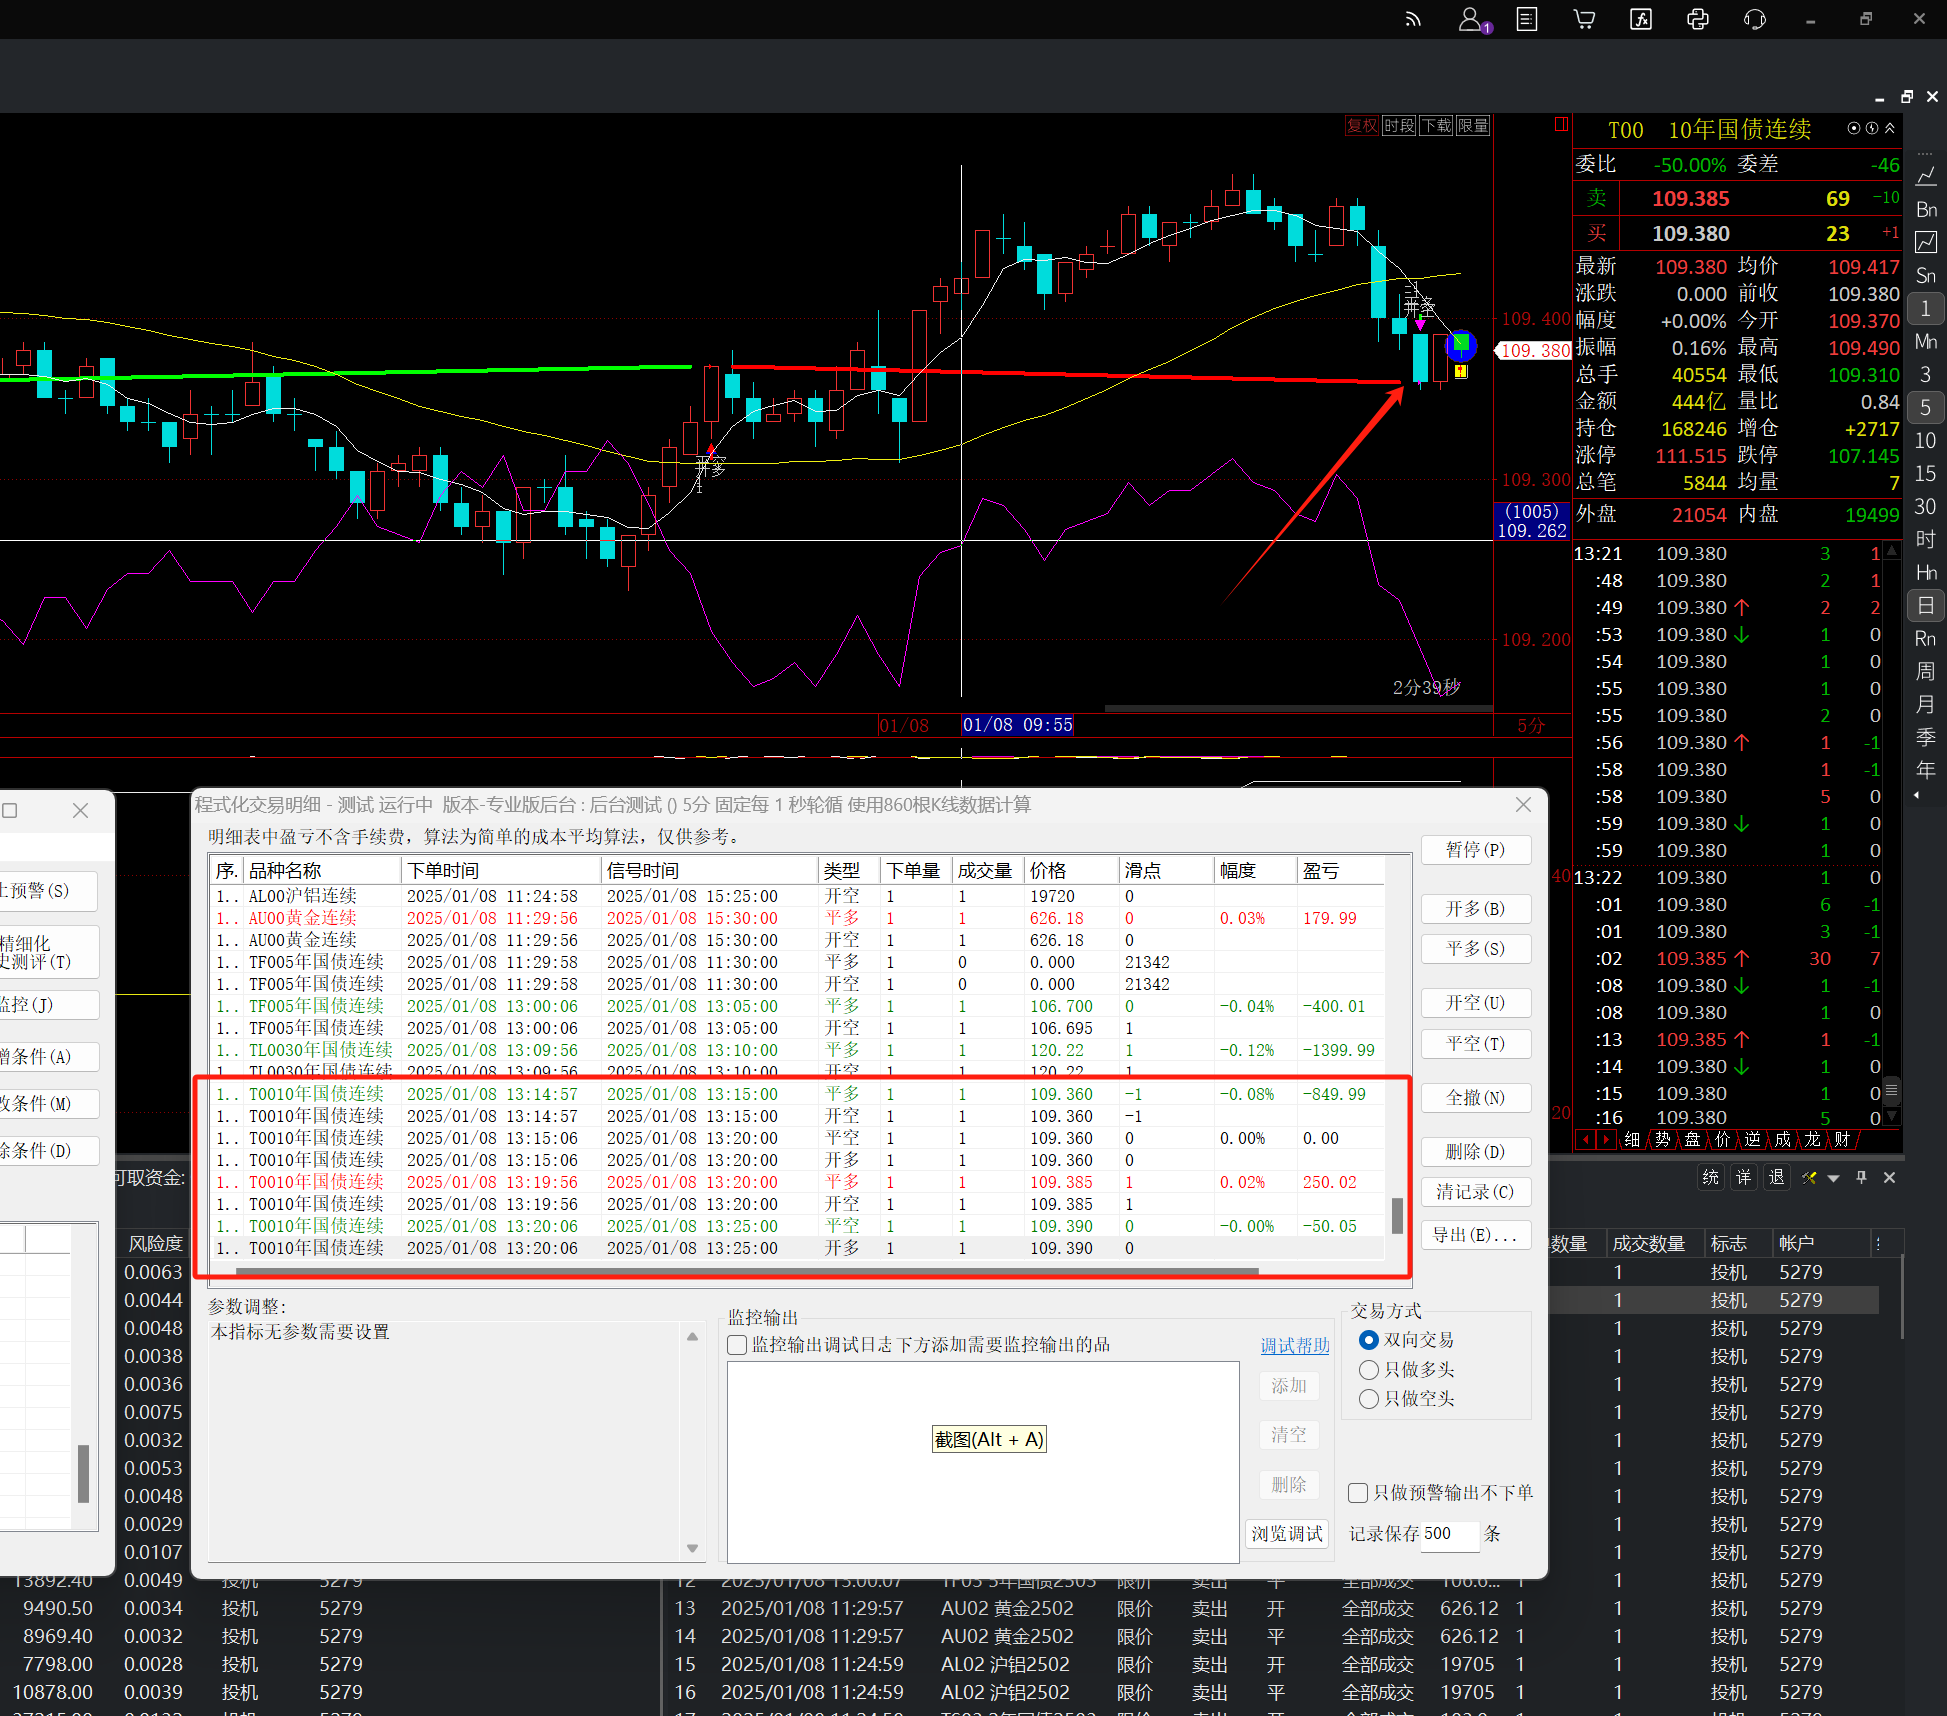Close the 程式化交易明细 dialog
This screenshot has width=1947, height=1716.
coord(1523,805)
